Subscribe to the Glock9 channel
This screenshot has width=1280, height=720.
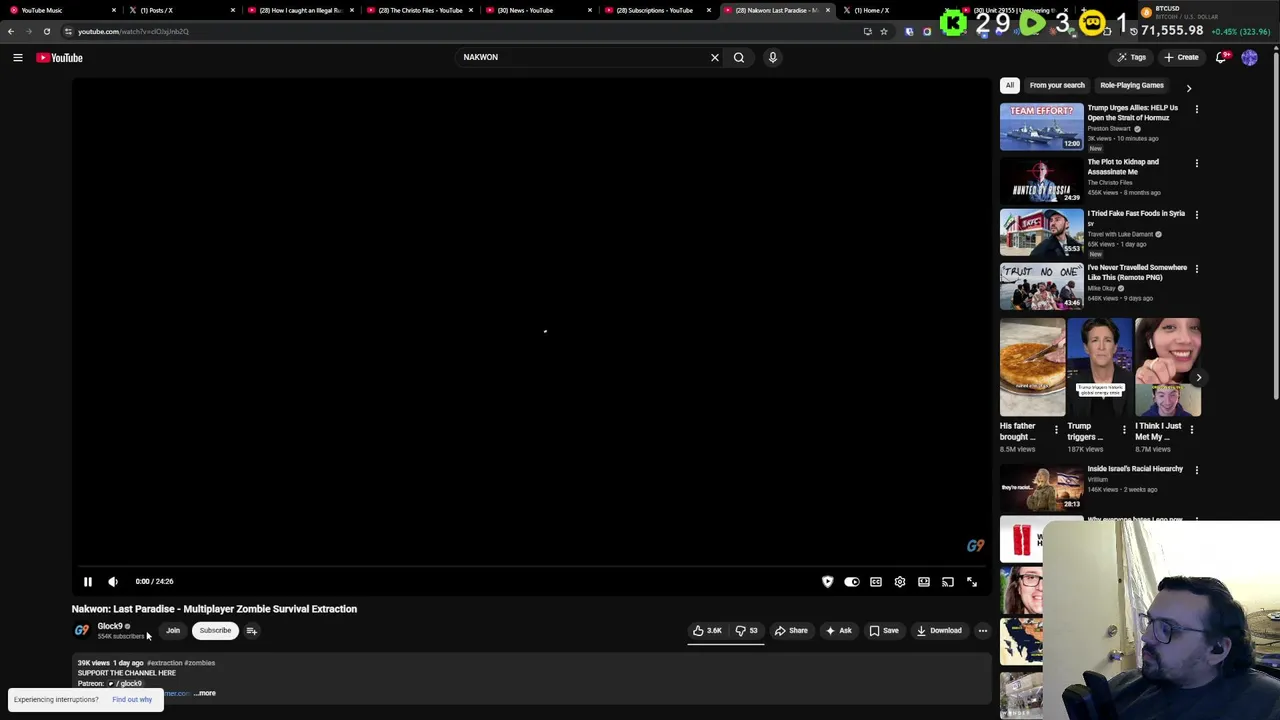[215, 630]
